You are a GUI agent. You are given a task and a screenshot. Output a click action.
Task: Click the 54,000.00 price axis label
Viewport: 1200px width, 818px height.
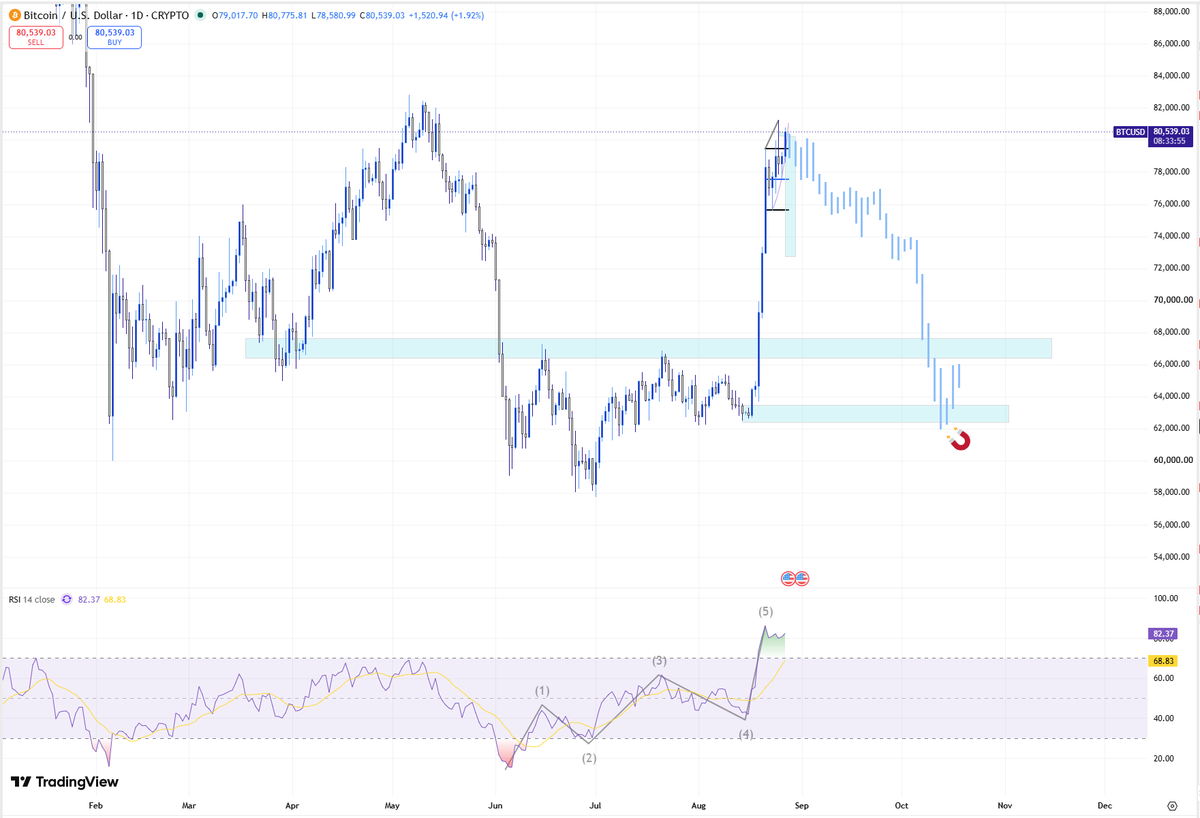[1169, 557]
